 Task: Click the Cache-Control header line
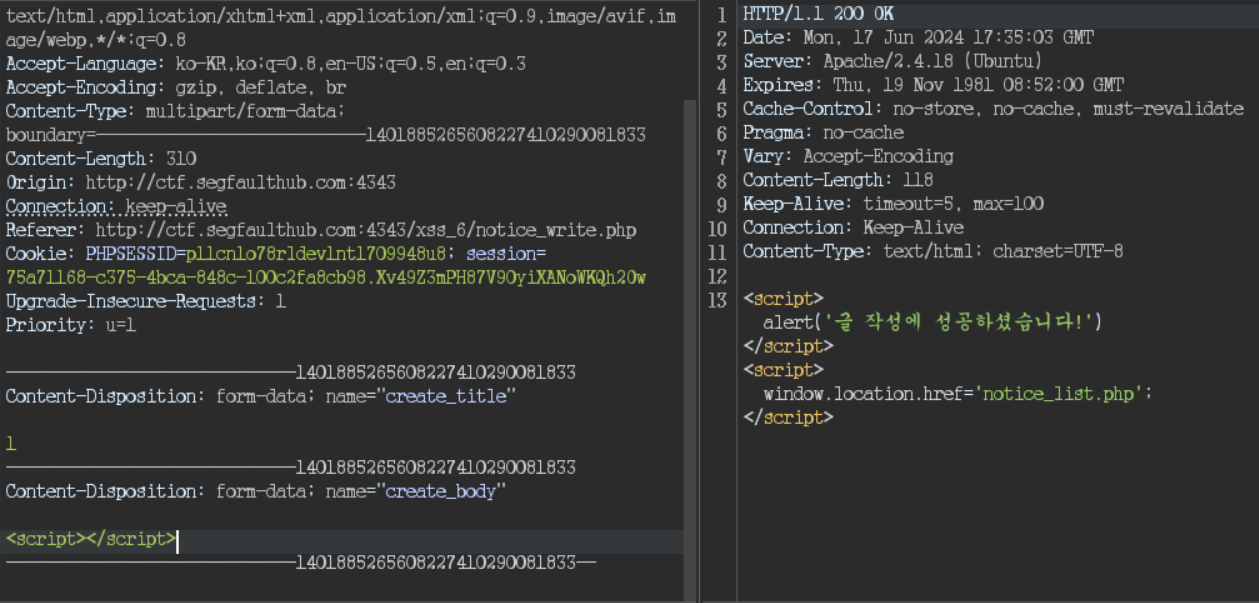(993, 109)
